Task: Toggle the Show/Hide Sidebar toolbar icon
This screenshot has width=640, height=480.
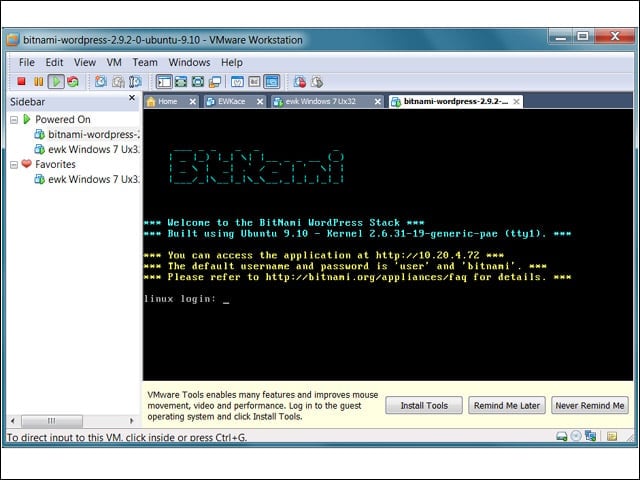Action: tap(164, 82)
